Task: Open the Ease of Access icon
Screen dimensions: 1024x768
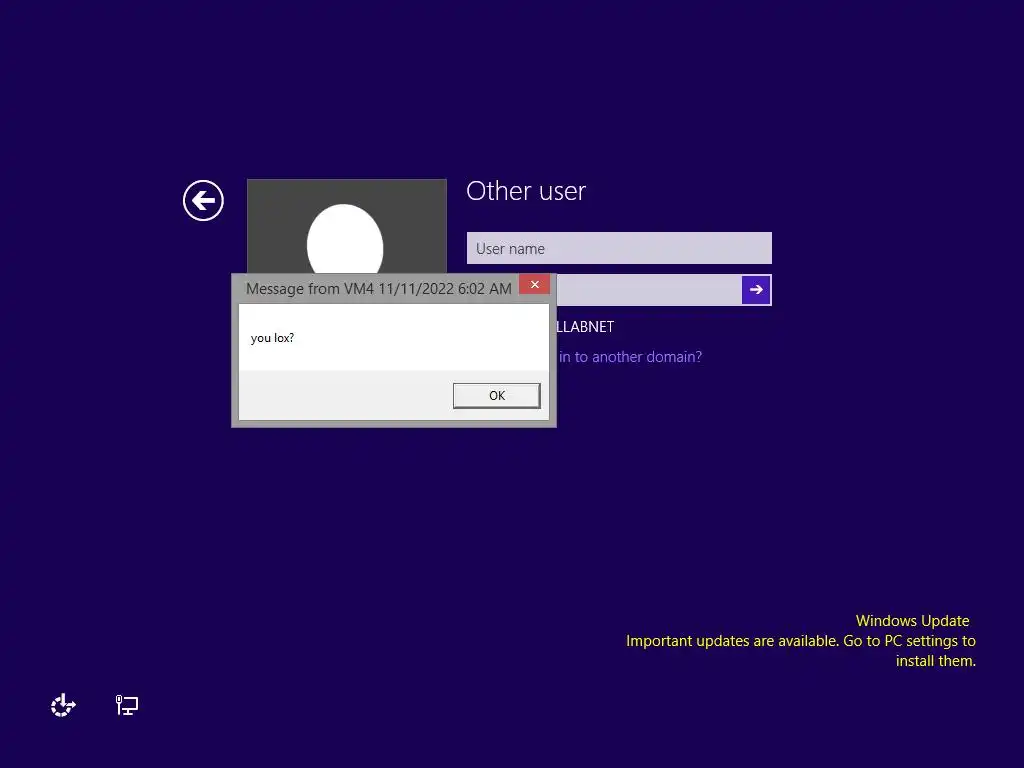Action: pos(63,705)
